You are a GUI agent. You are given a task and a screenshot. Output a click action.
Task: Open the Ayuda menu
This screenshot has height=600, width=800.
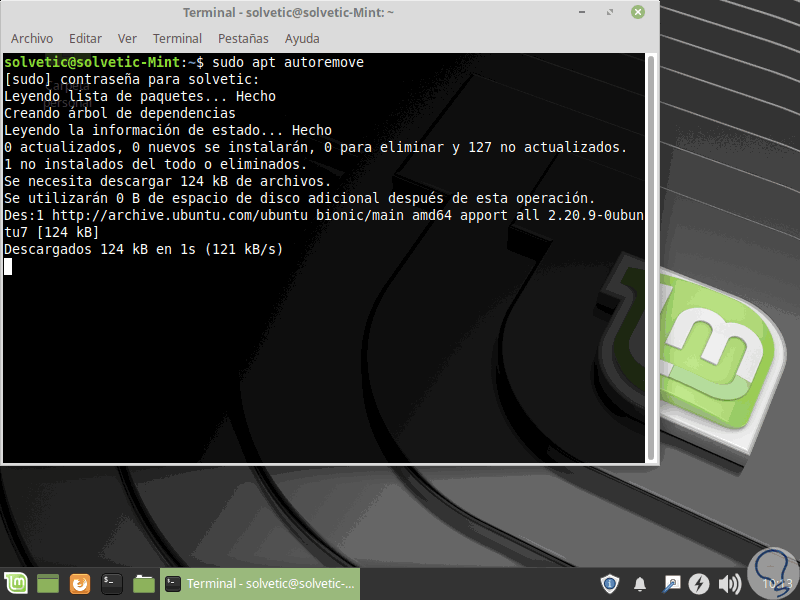point(302,38)
